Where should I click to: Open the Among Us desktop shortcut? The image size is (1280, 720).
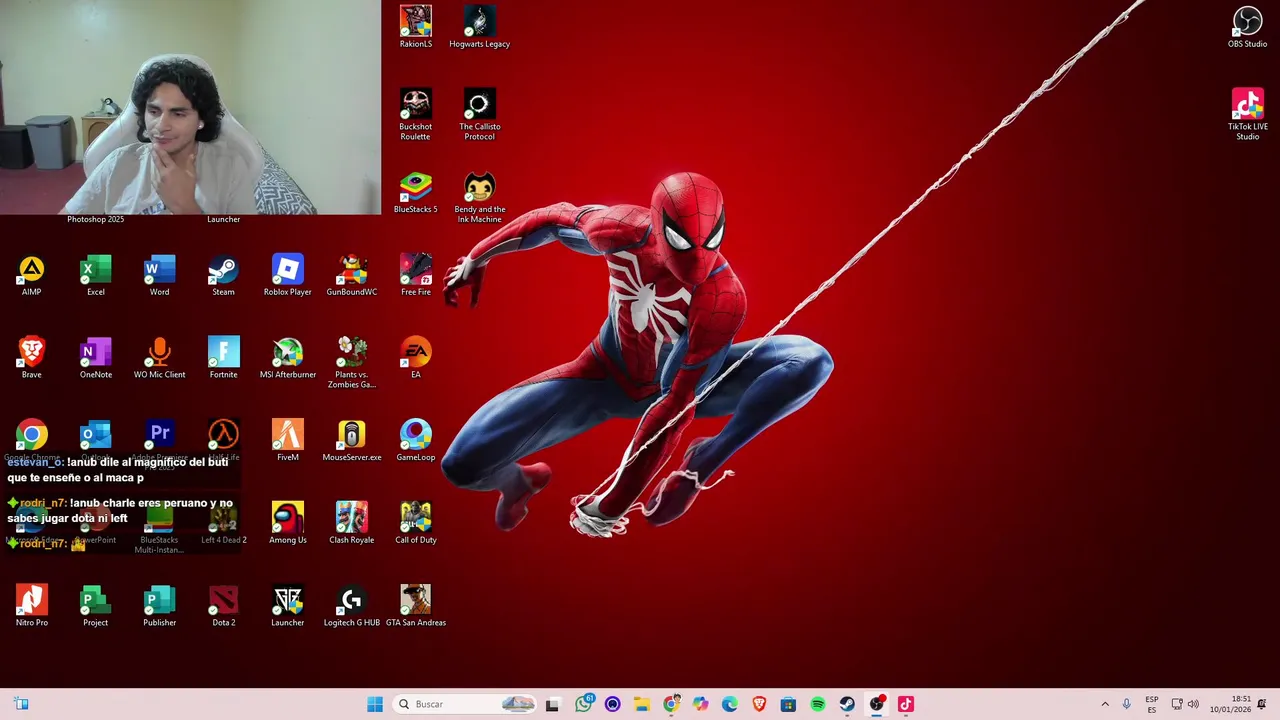tap(287, 523)
